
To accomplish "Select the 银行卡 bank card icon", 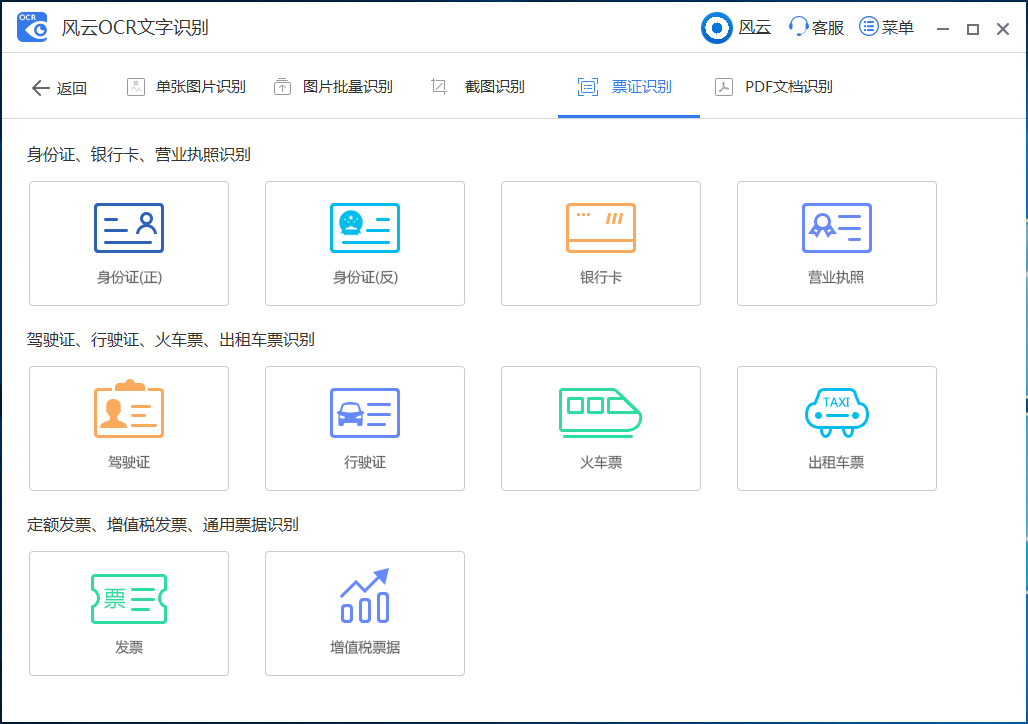I will click(601, 228).
